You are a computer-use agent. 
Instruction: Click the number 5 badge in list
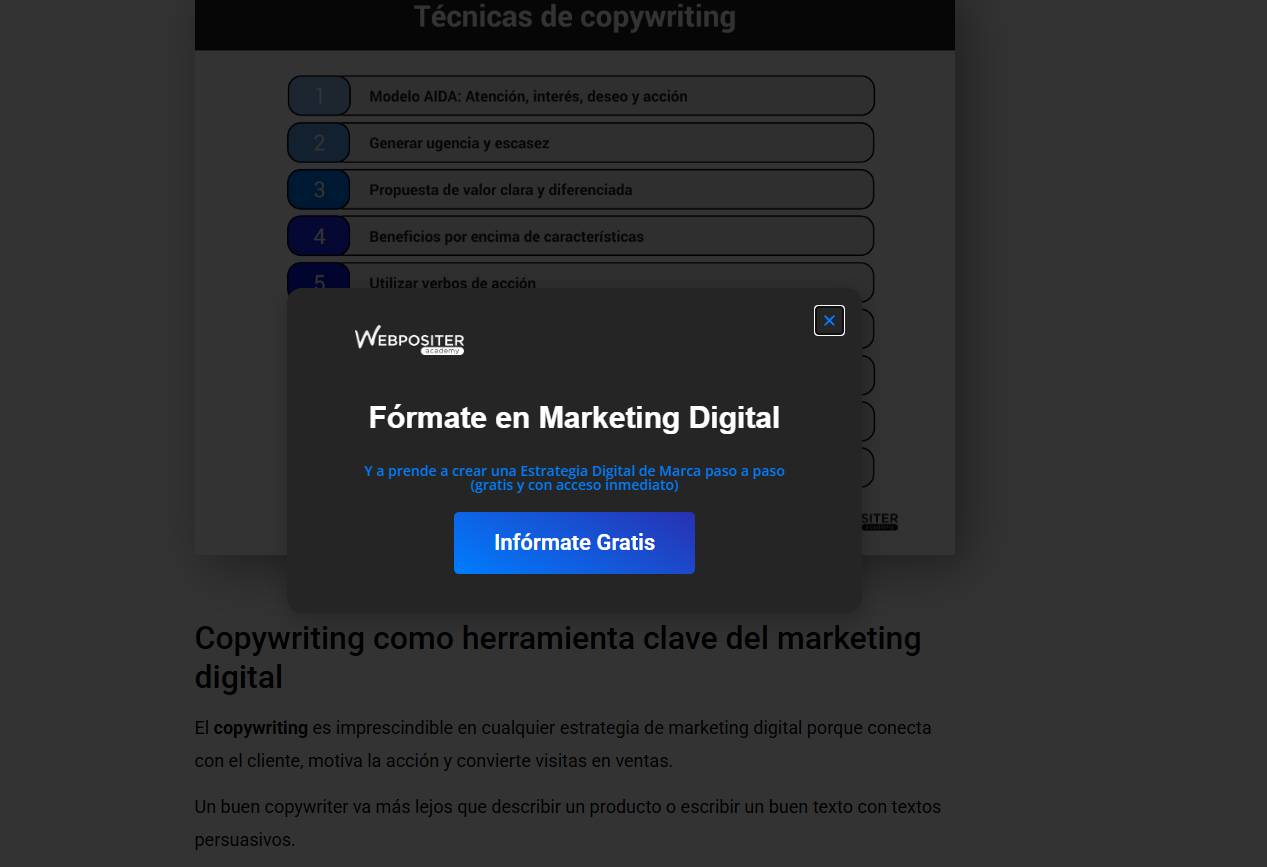point(319,279)
